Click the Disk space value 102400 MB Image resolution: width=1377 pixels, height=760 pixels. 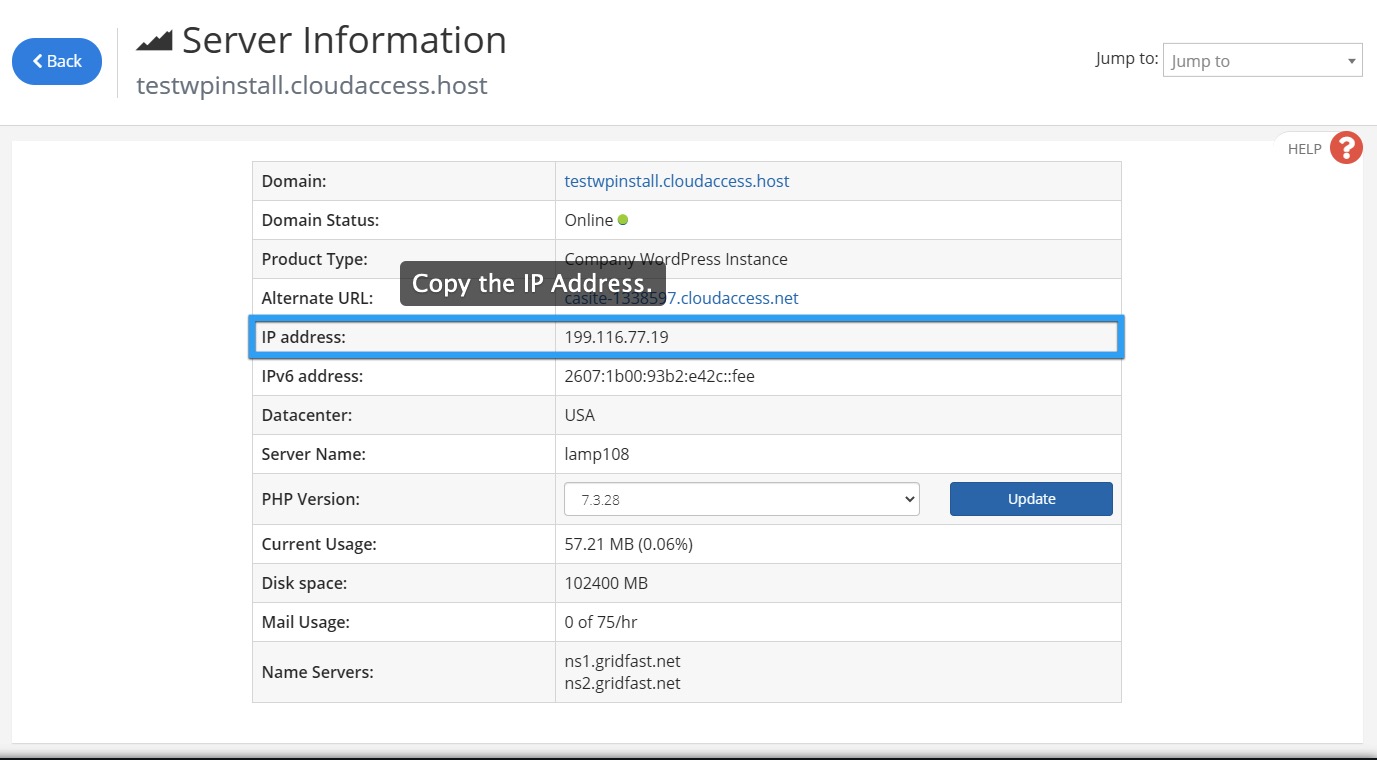coord(606,583)
